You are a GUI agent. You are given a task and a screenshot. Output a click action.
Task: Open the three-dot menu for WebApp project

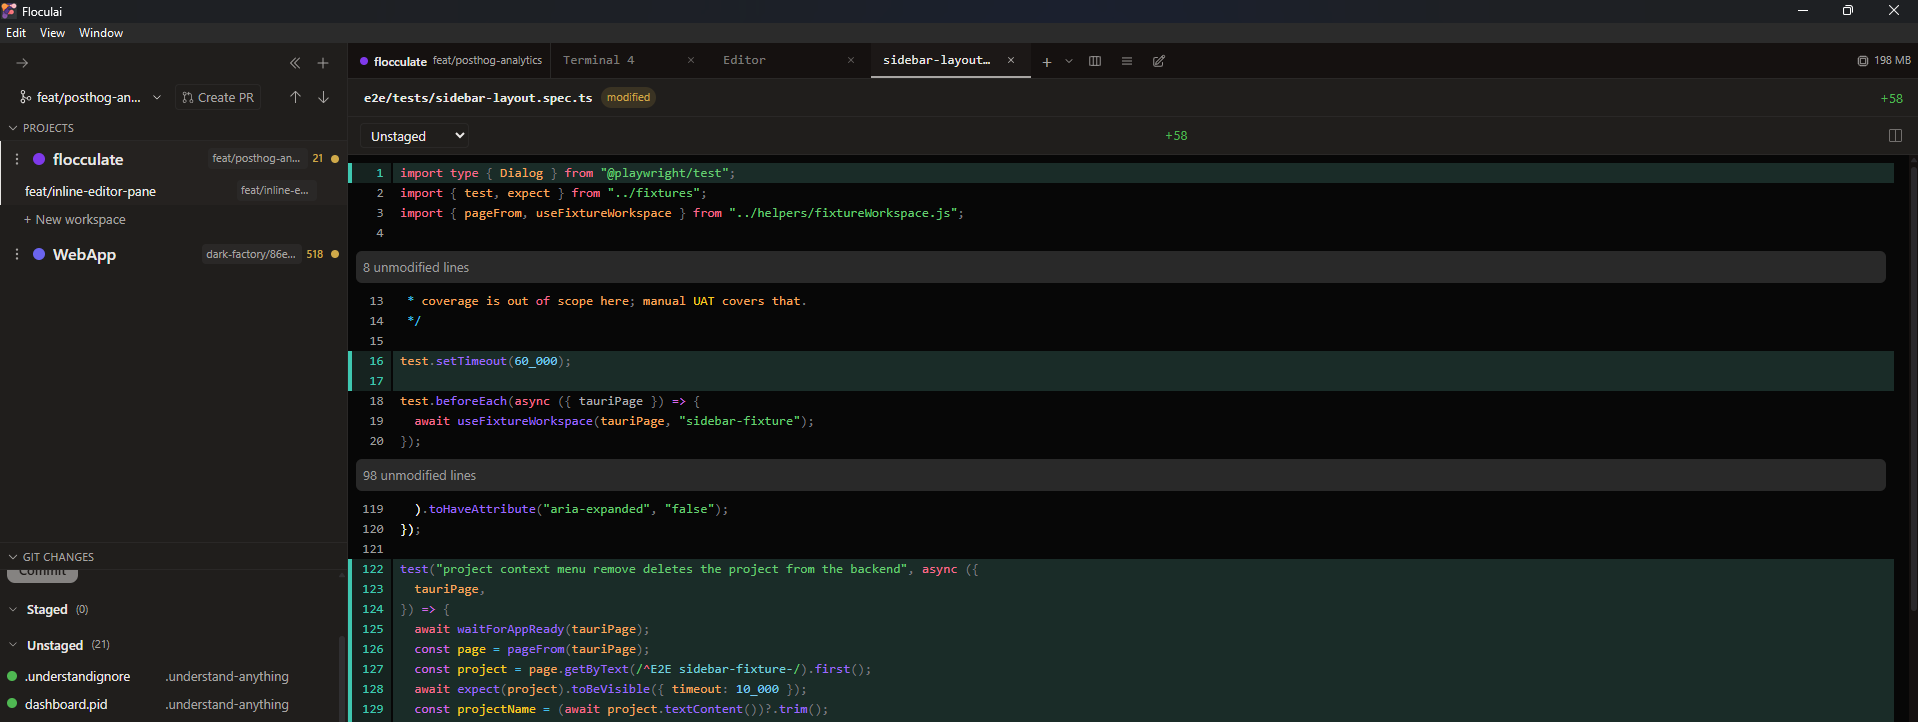pos(17,254)
